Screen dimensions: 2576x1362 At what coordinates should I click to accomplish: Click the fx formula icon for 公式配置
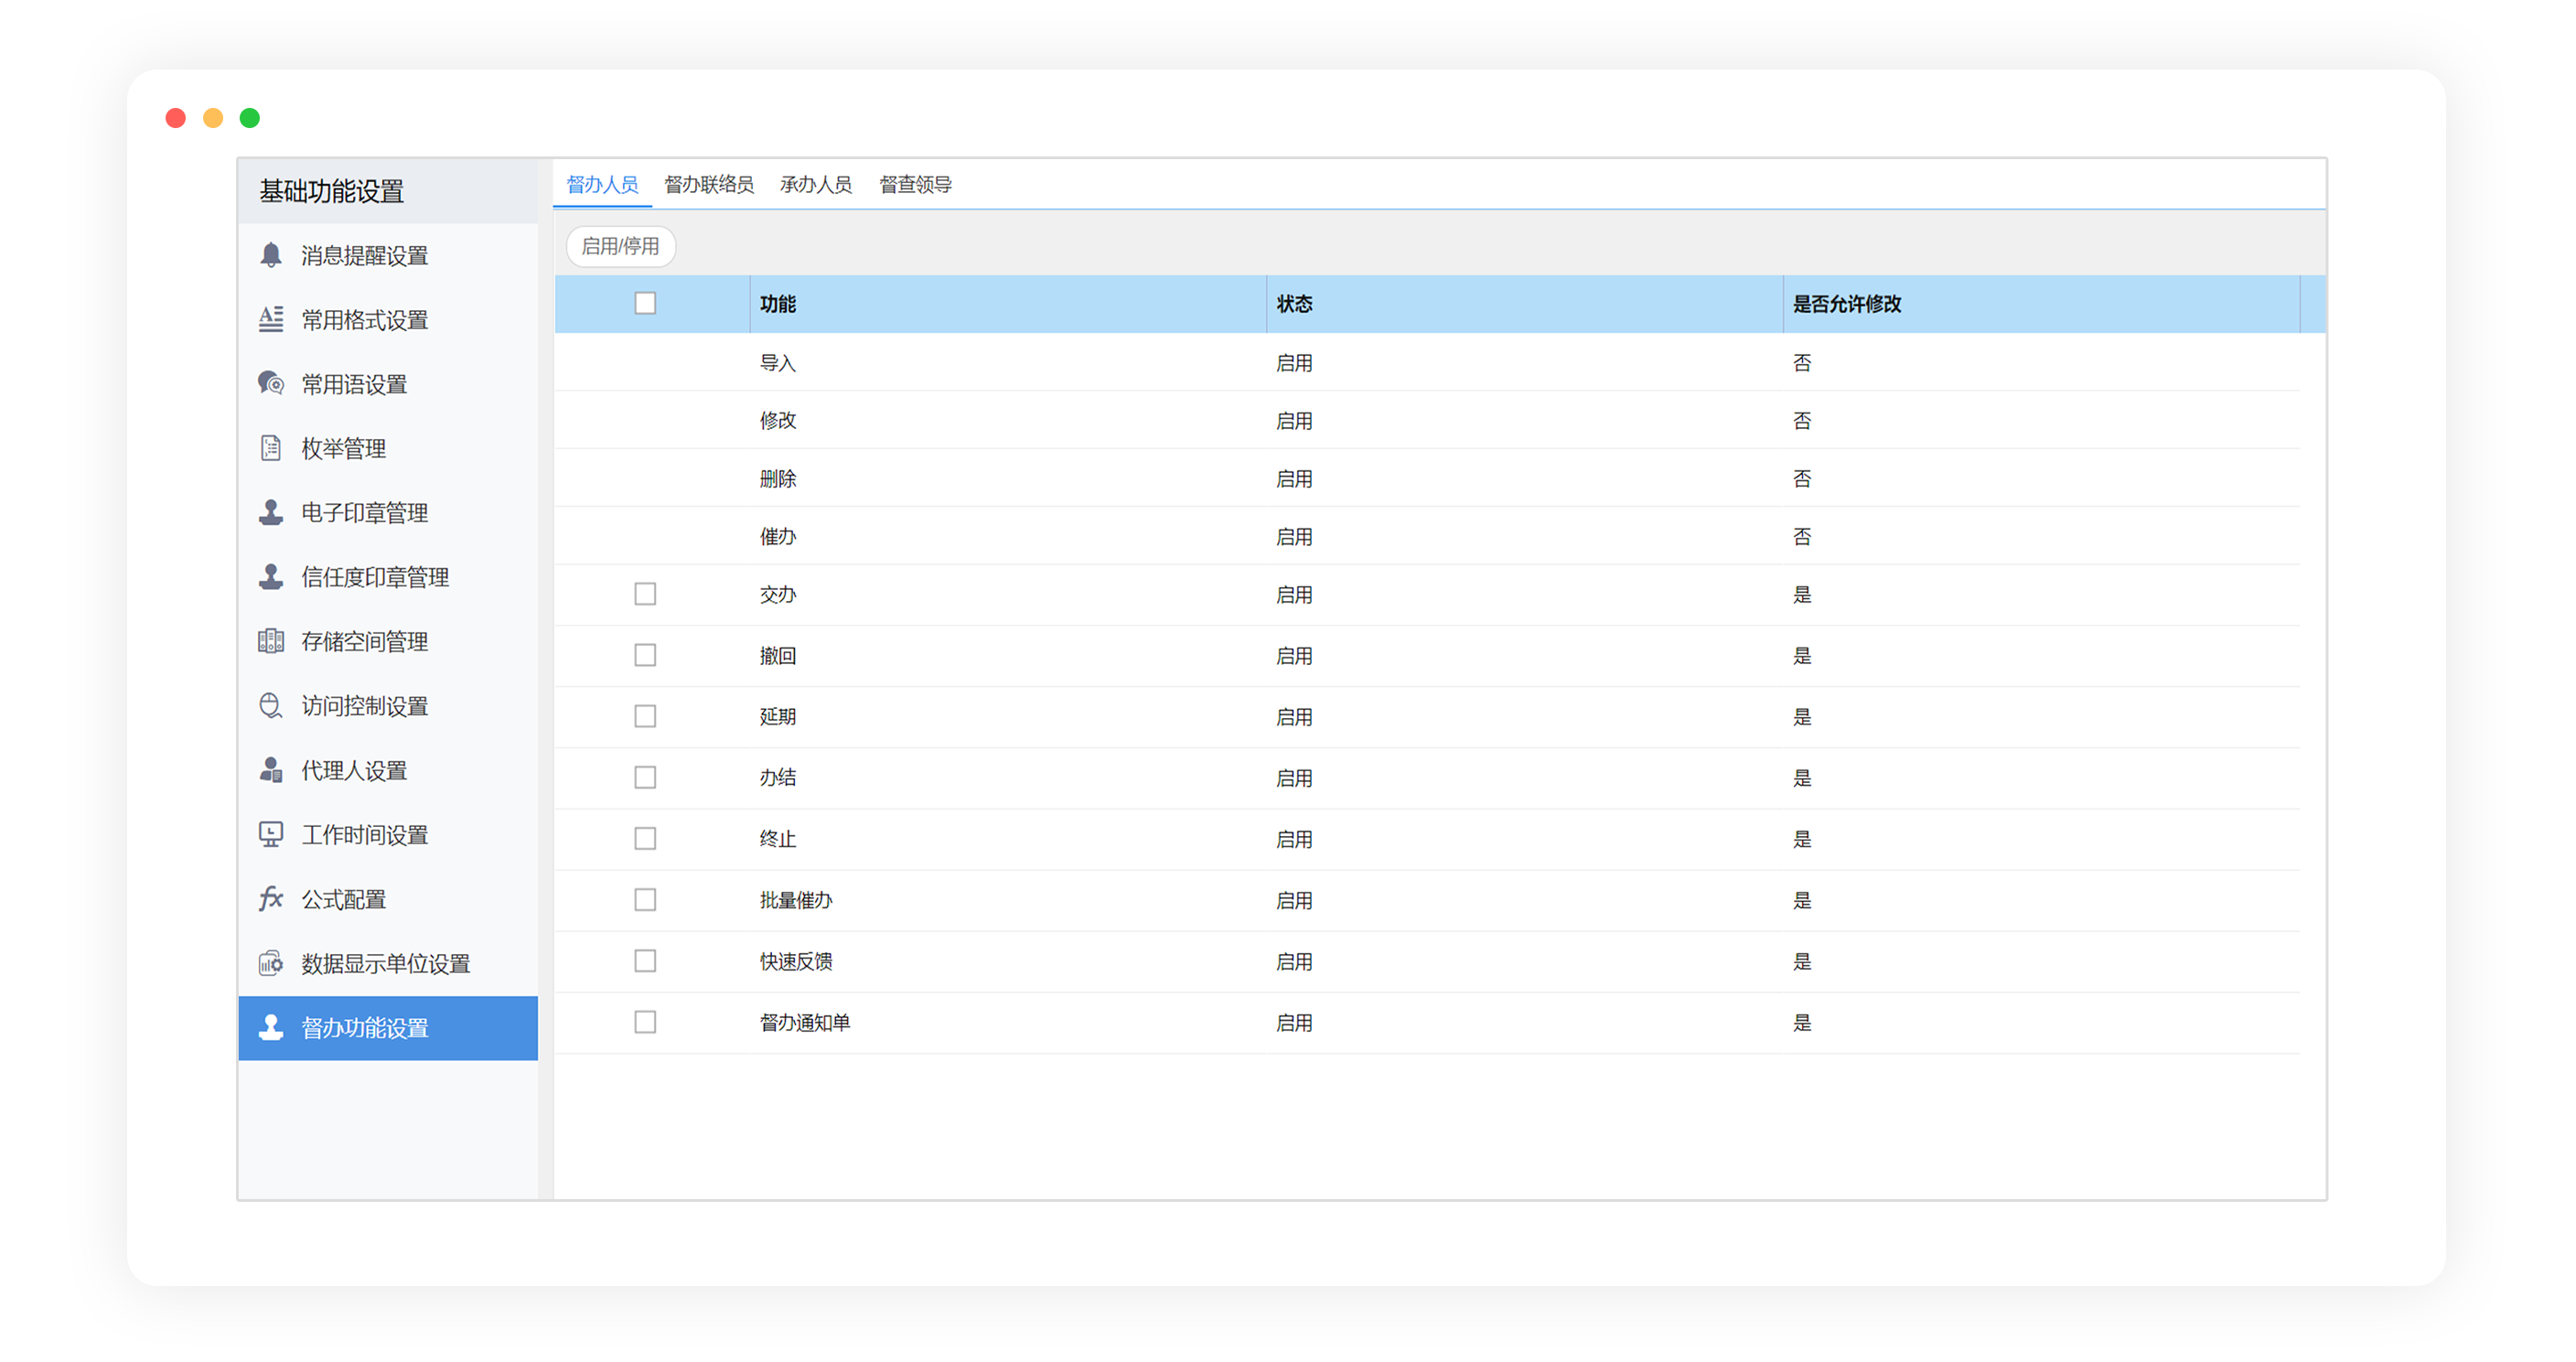[270, 898]
